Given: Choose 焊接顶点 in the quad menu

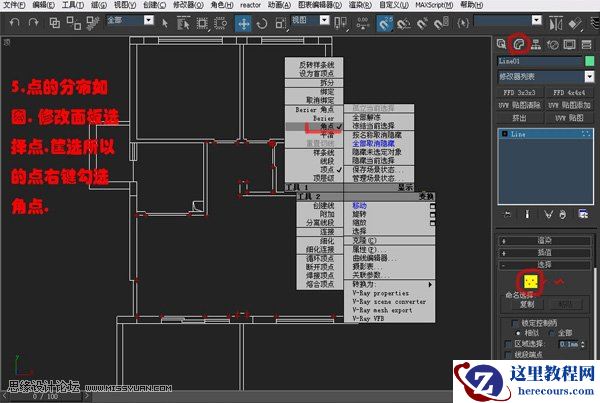Looking at the screenshot, I should (x=320, y=275).
